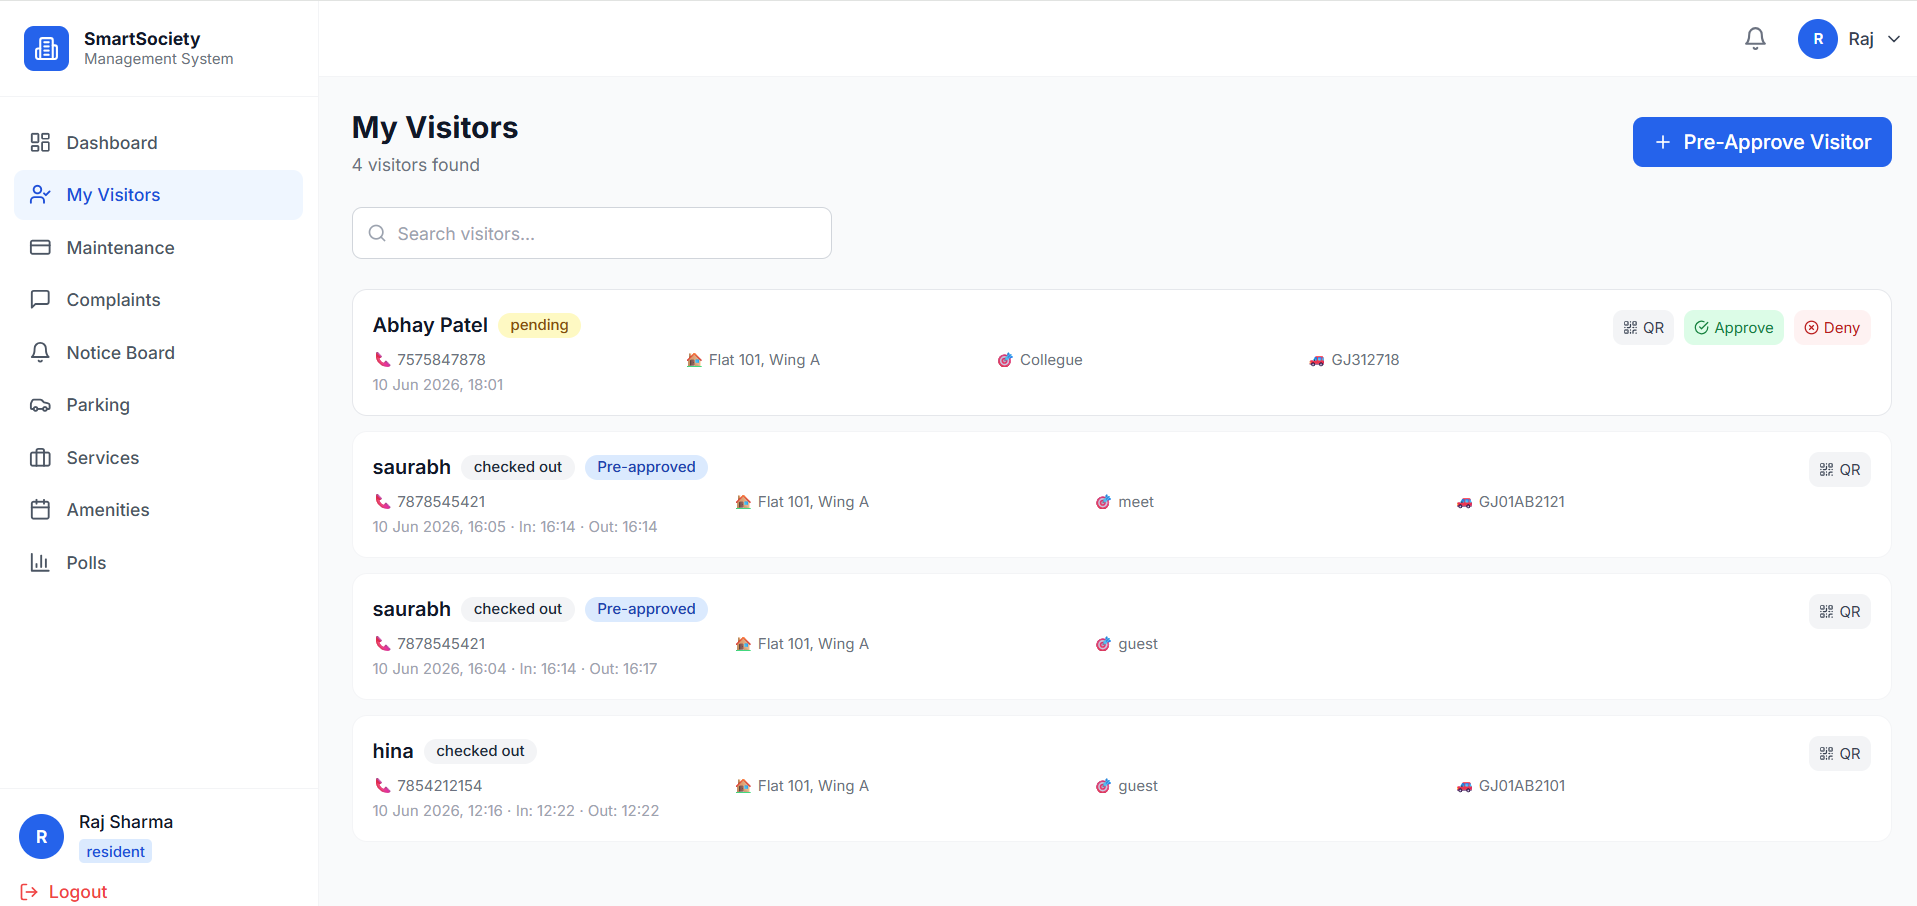The height and width of the screenshot is (906, 1917).
Task: Focus the Search visitors field
Action: pos(592,233)
